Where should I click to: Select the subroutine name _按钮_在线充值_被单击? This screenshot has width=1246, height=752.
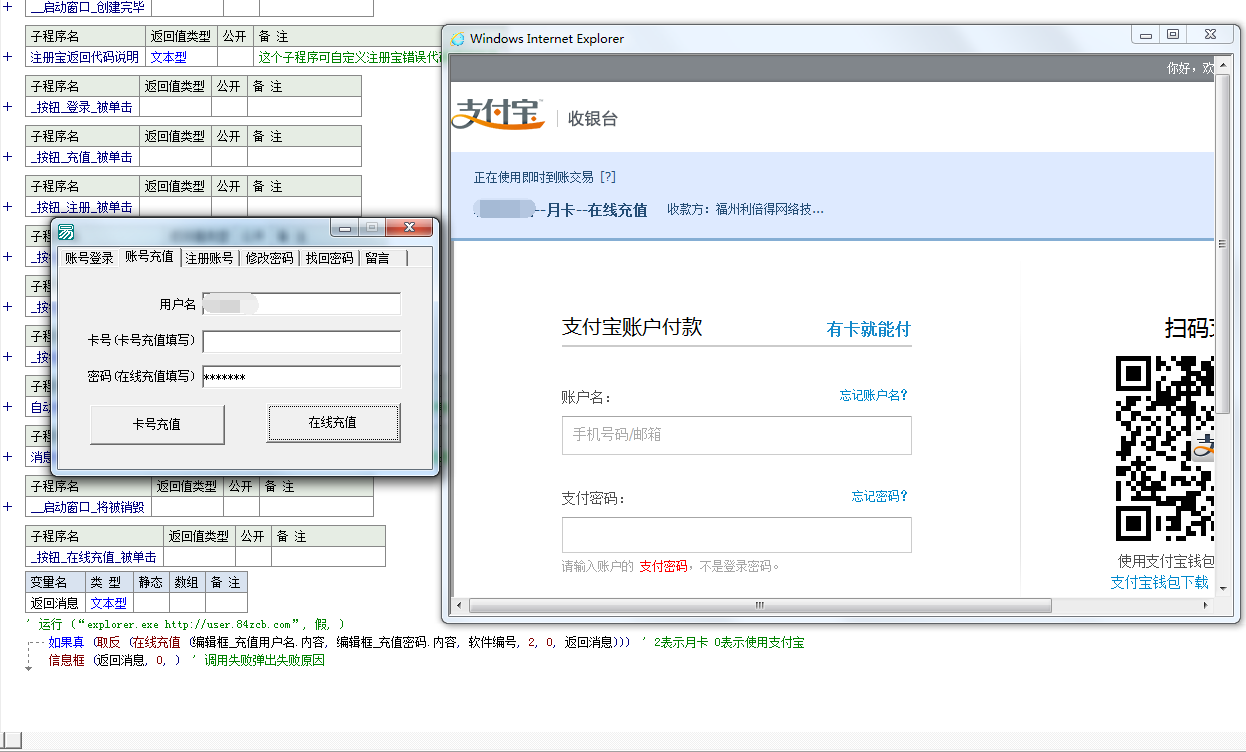click(x=93, y=557)
